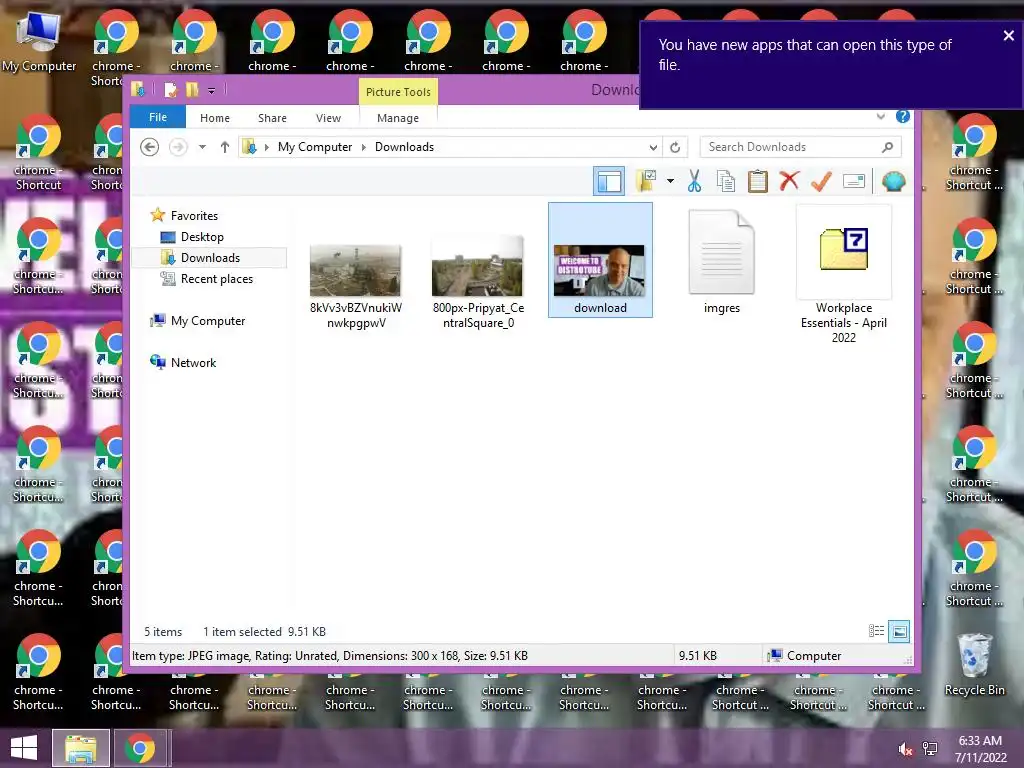Open recent locations dropdown arrow
The image size is (1024, 768).
click(x=202, y=147)
